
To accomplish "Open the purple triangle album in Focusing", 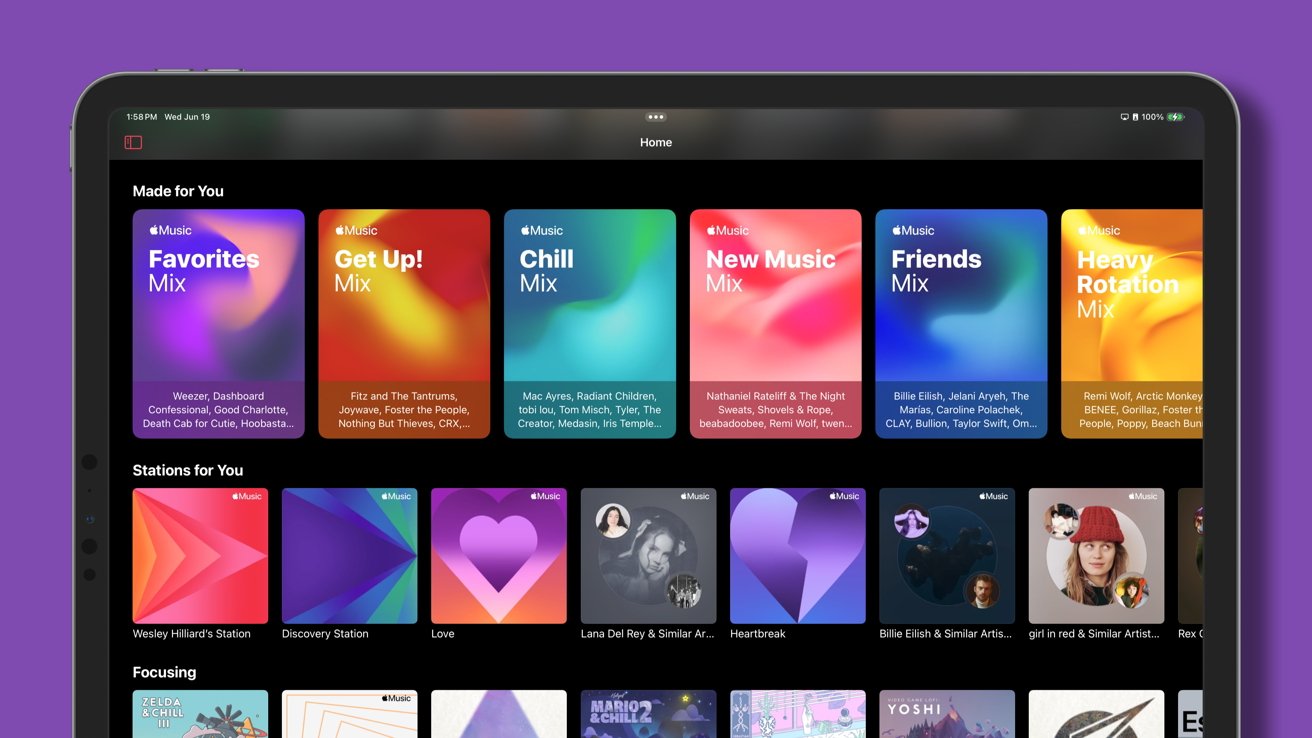I will pos(499,714).
